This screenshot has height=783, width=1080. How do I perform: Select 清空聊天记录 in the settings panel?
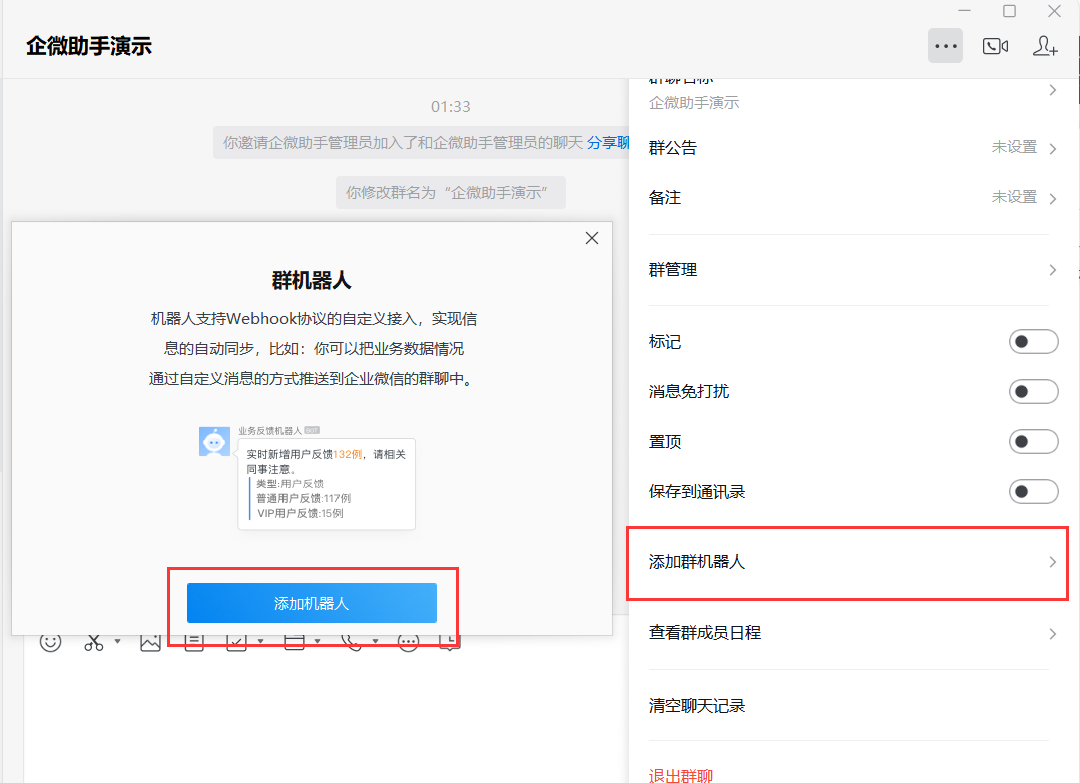[697, 706]
